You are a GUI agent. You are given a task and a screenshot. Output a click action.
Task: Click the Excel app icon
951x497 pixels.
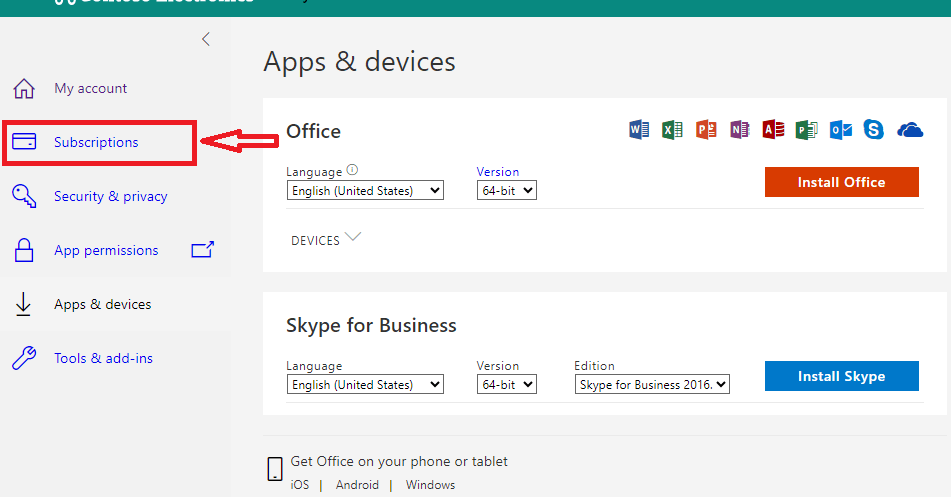coord(672,130)
